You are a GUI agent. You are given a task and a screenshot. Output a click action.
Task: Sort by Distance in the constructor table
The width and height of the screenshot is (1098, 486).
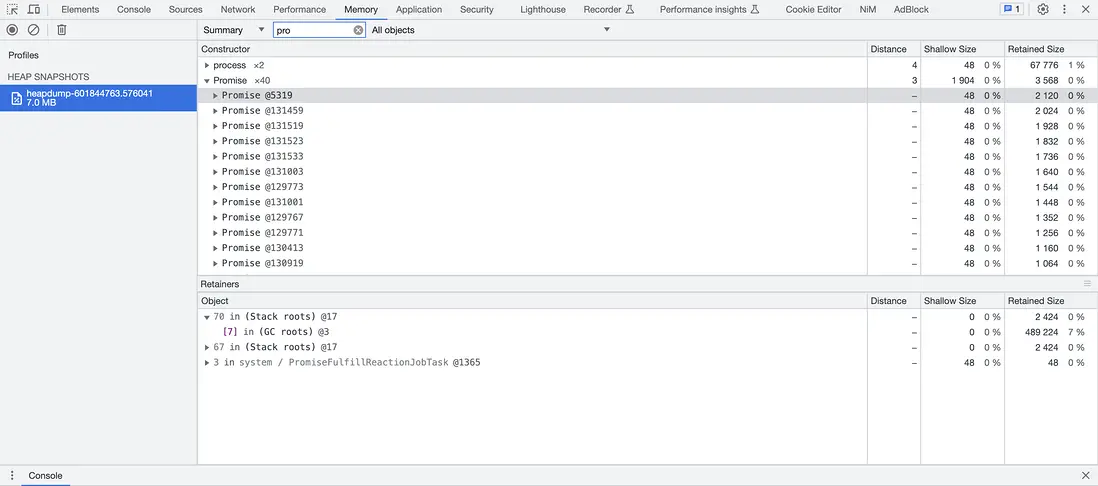click(x=894, y=49)
